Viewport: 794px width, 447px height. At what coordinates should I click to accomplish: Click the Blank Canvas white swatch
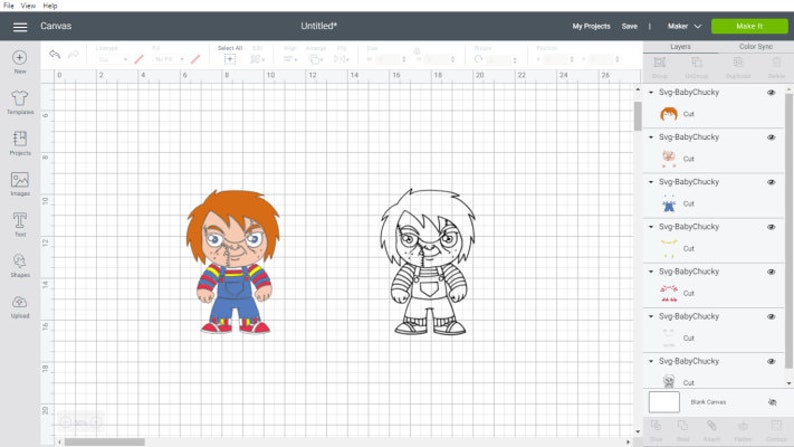(664, 402)
